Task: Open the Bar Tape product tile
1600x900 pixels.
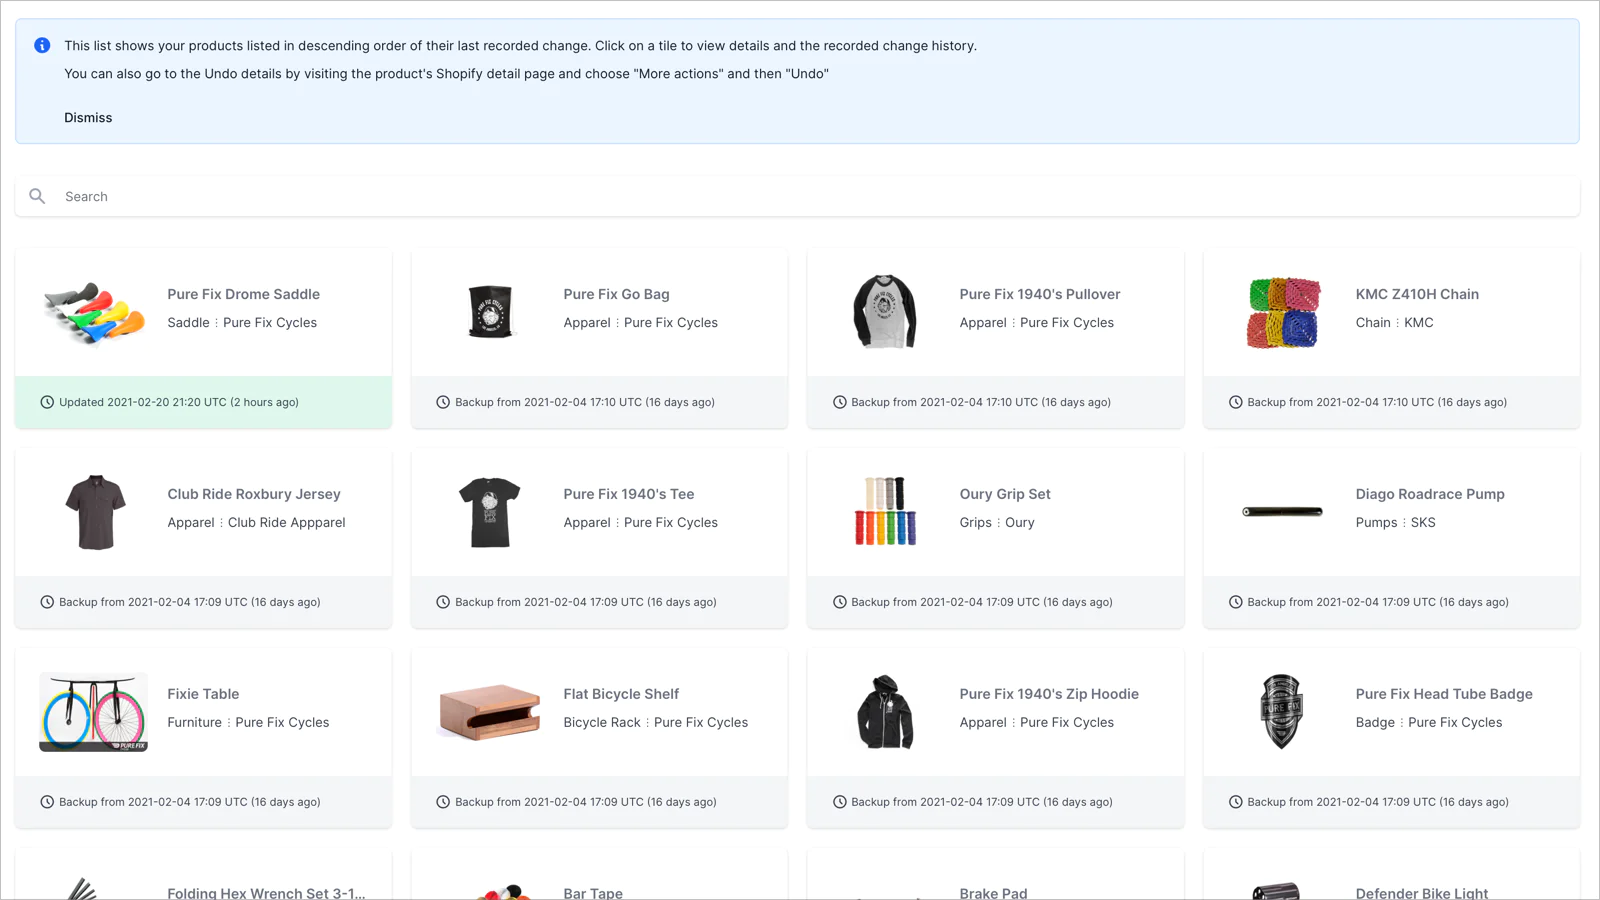Action: (x=599, y=875)
